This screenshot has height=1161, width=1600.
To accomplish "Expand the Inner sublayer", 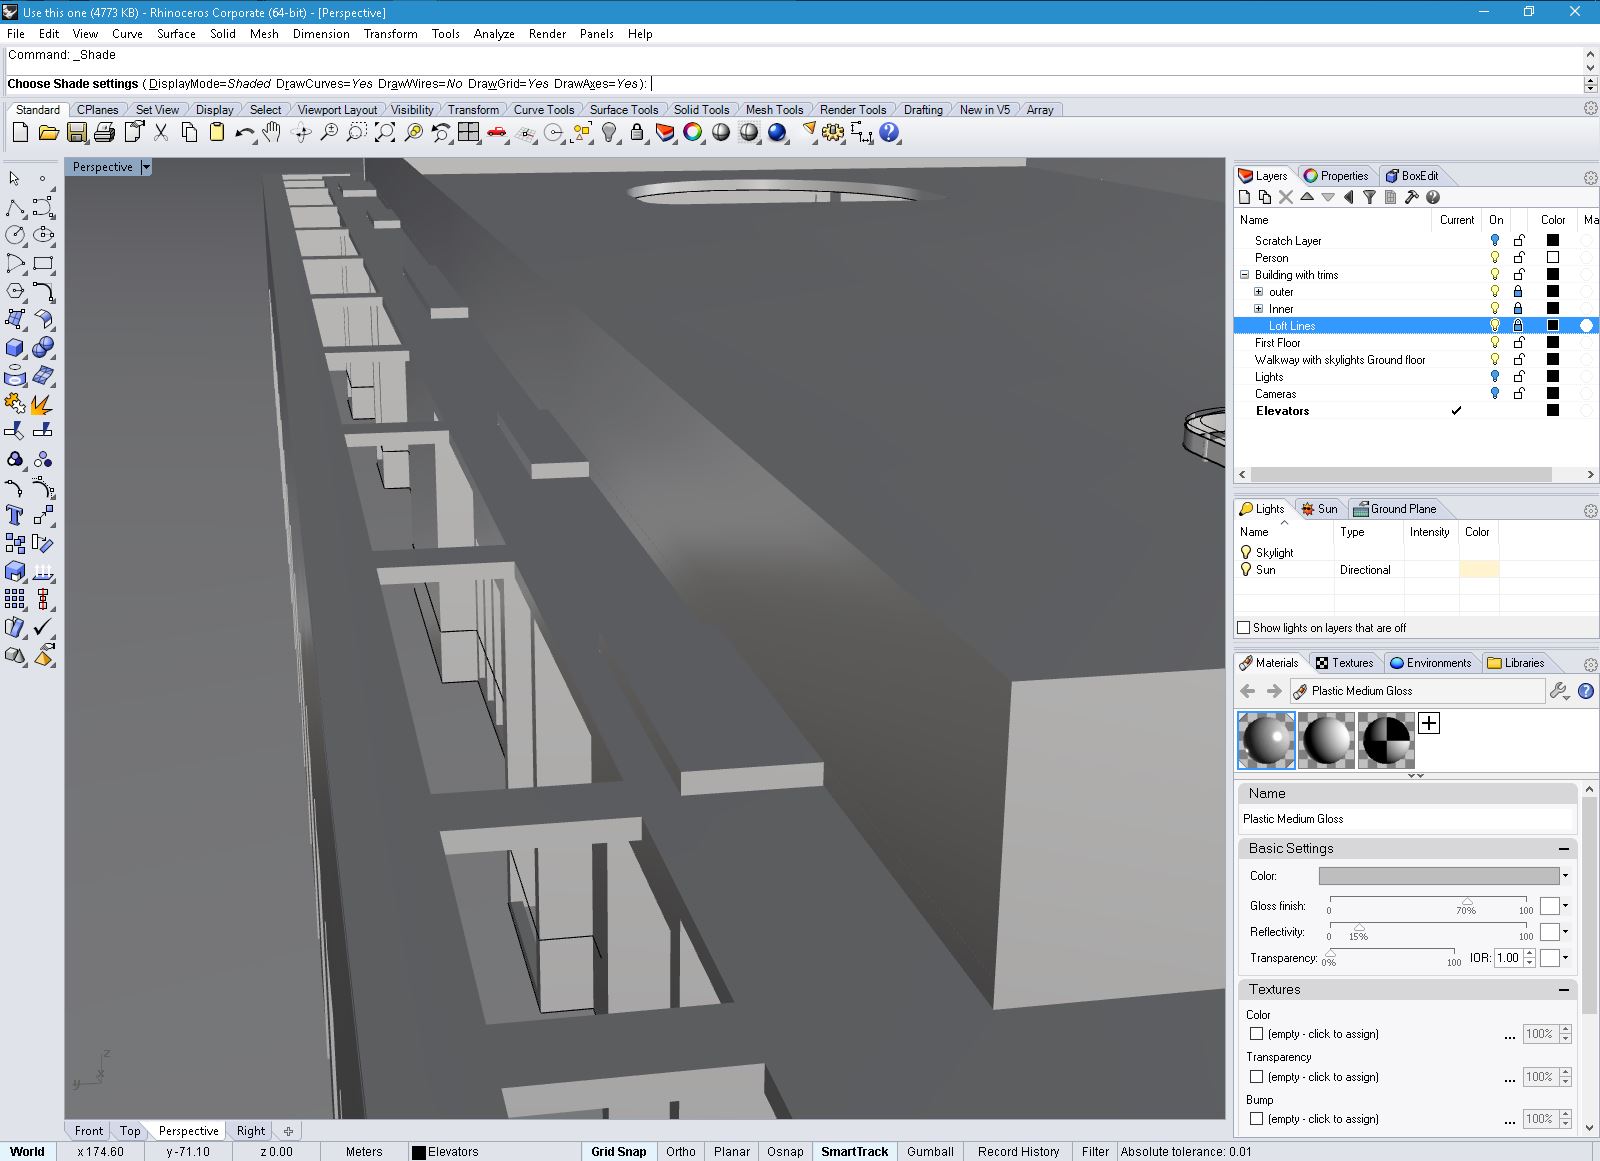I will tap(1259, 309).
